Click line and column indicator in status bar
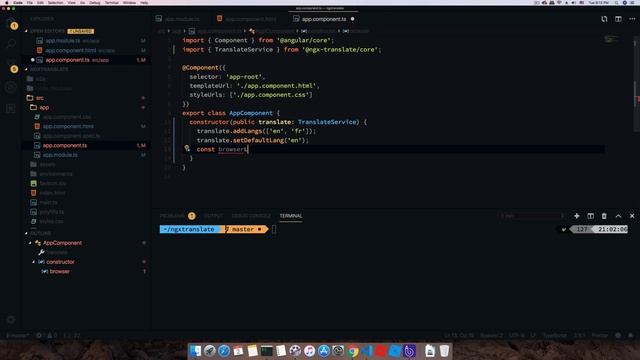Screen dimensions: 640x360 tap(459, 336)
